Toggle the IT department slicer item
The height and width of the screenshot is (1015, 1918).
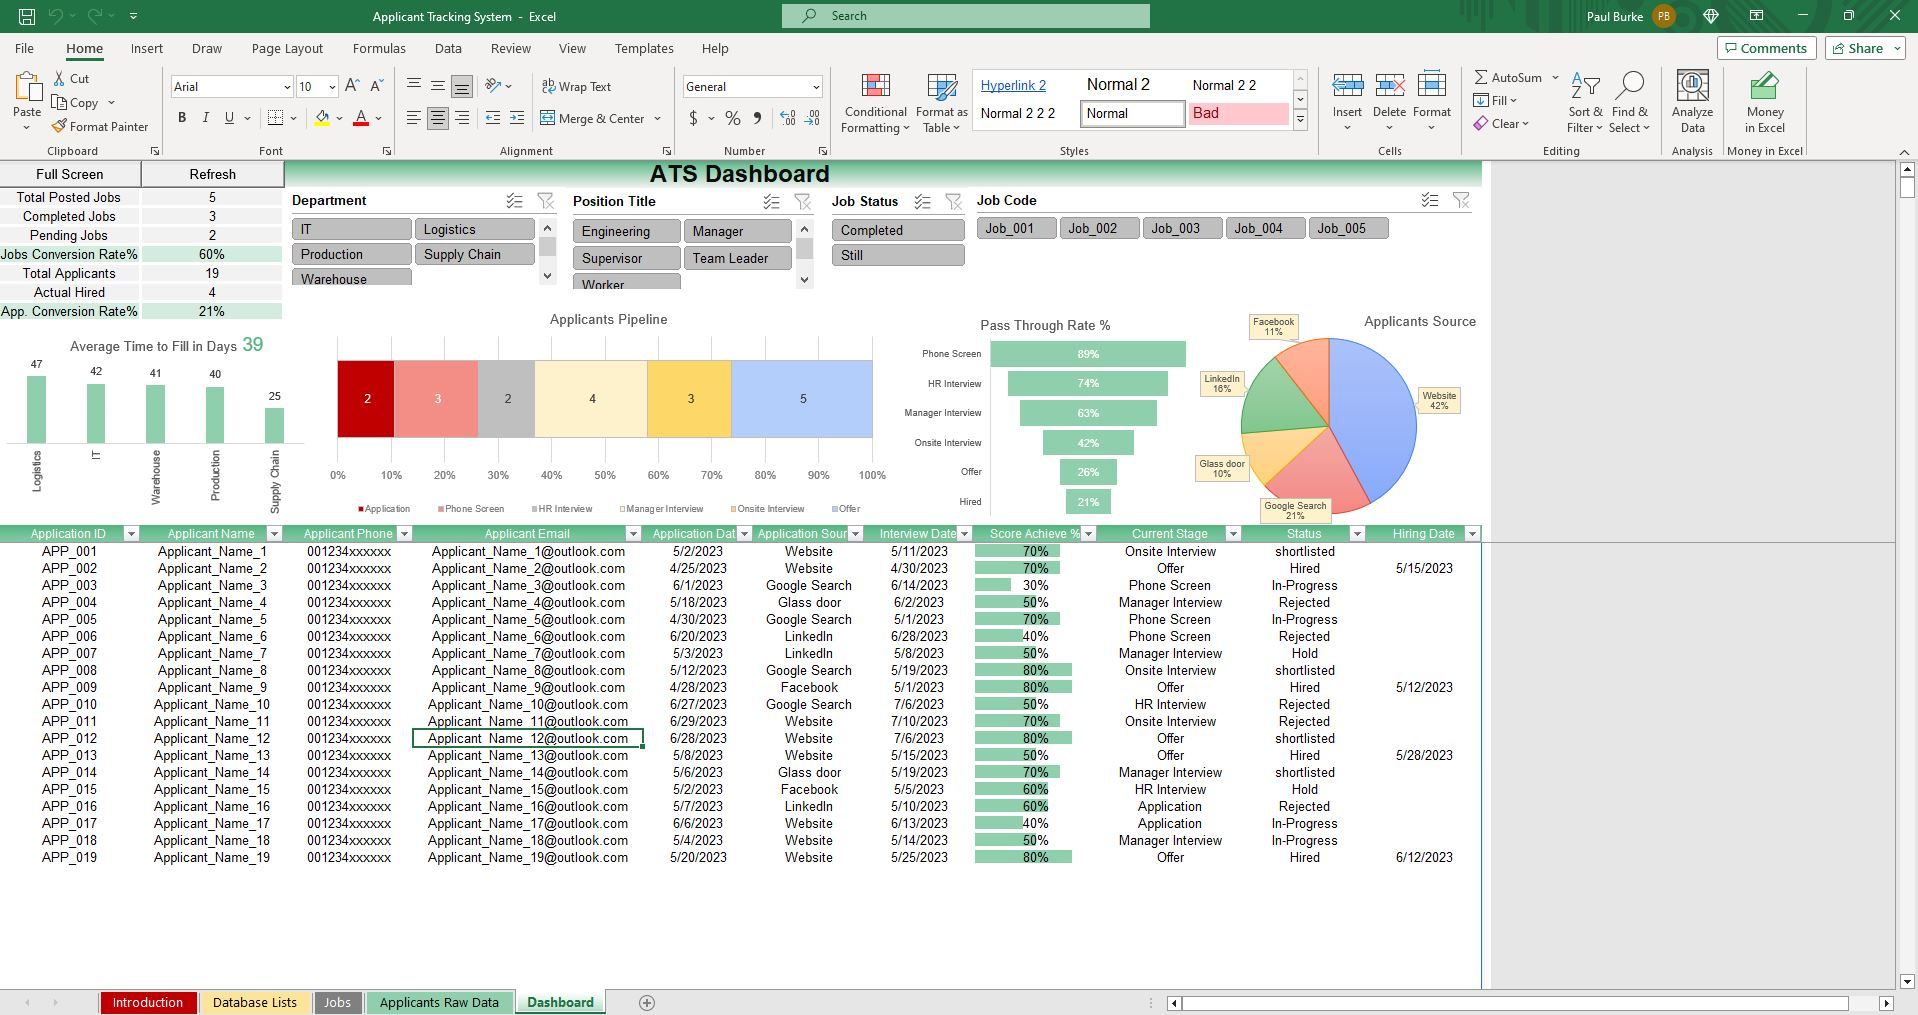click(350, 229)
